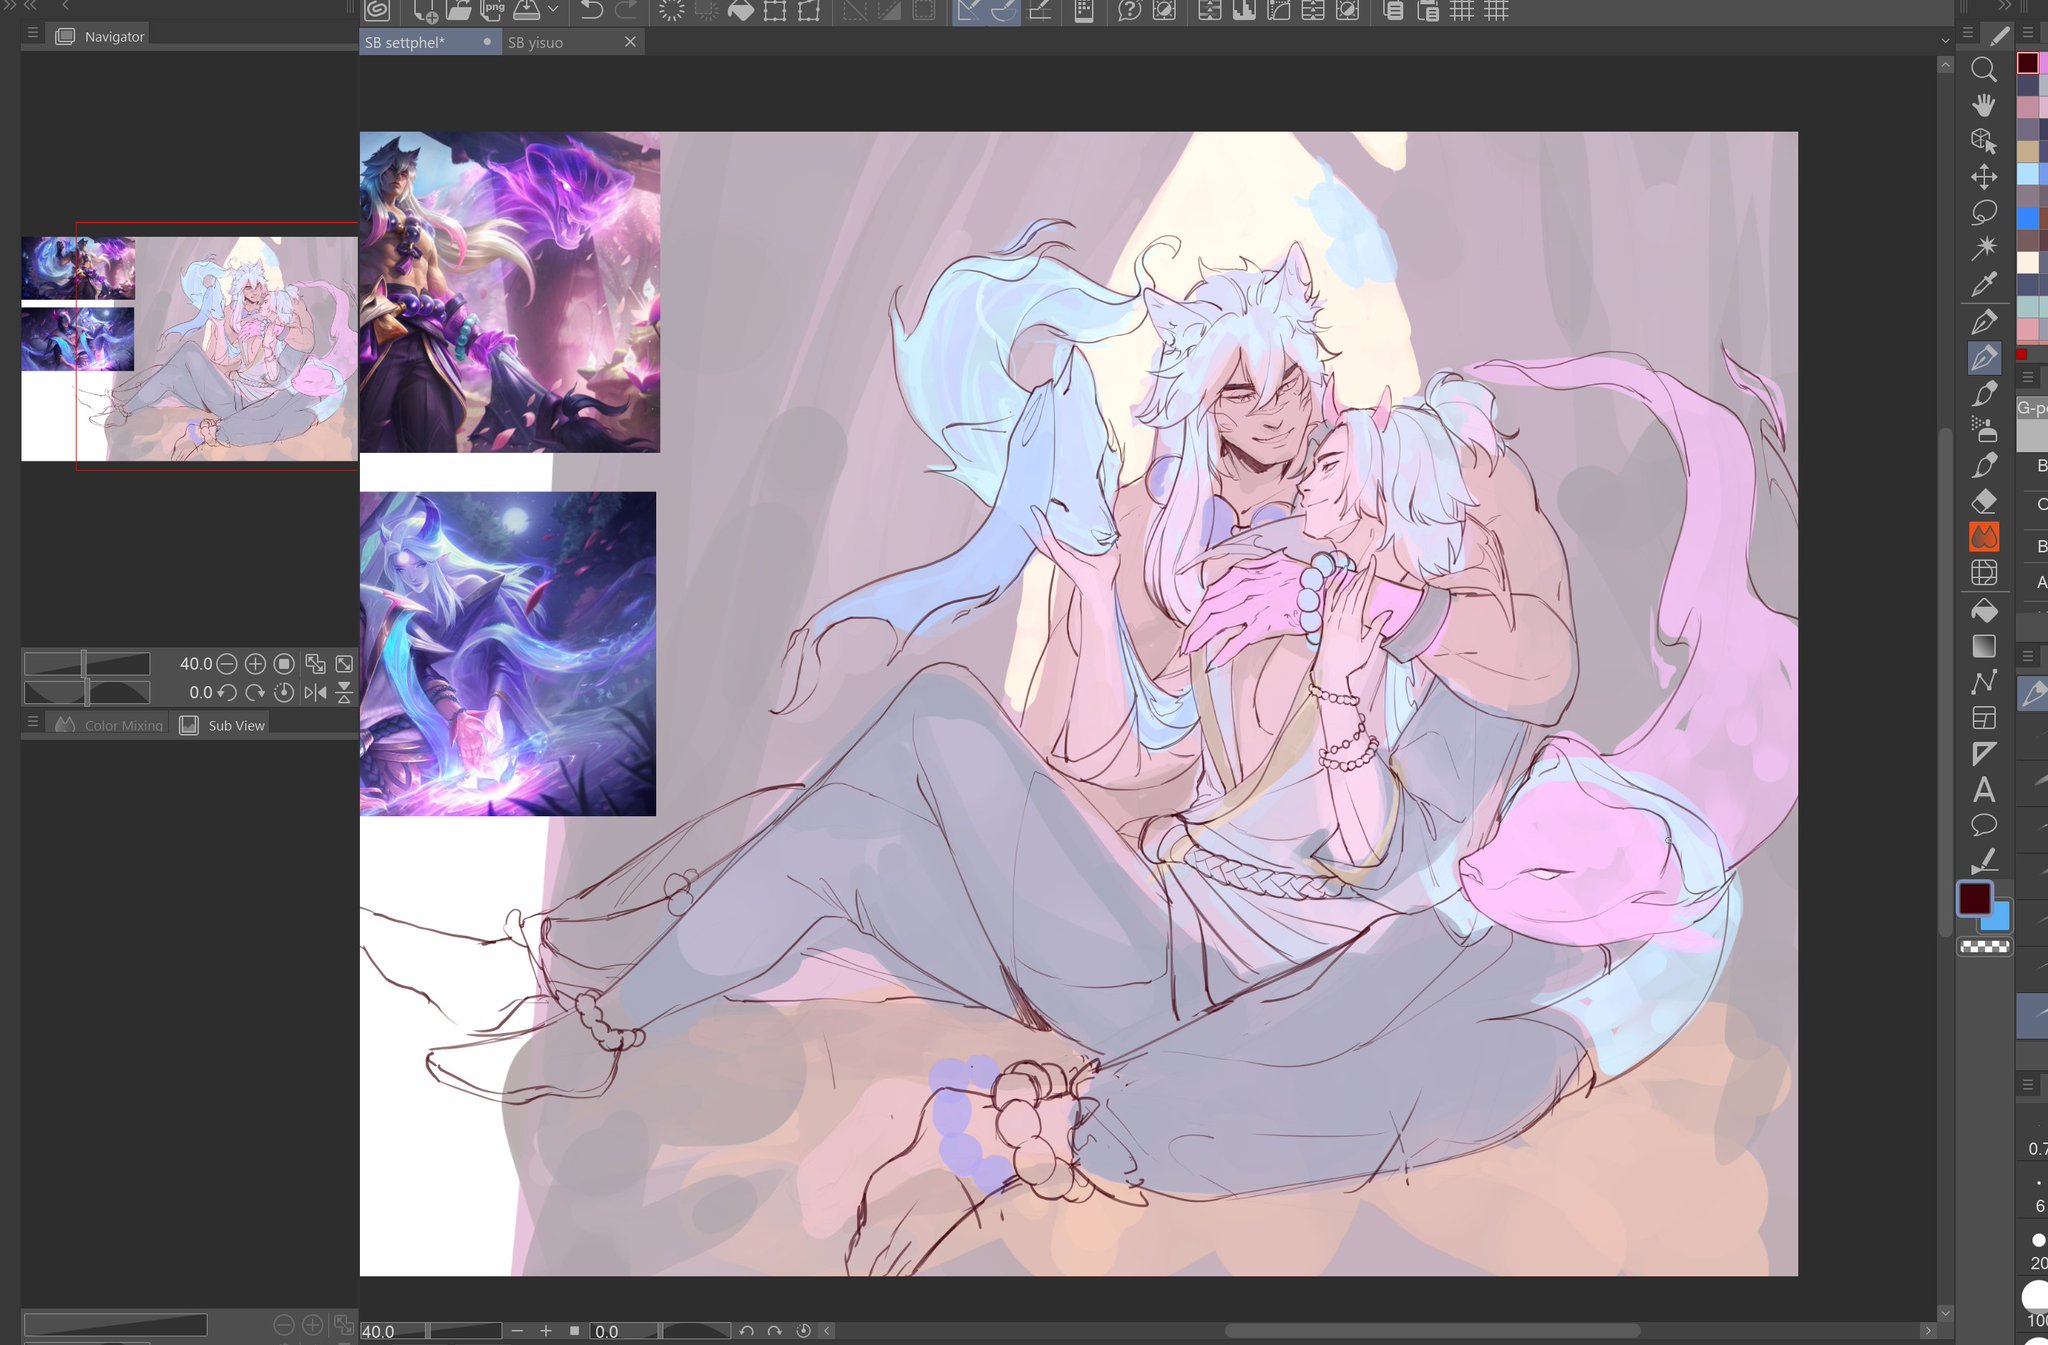Open the Sub View tab
The image size is (2048, 1345).
222,724
